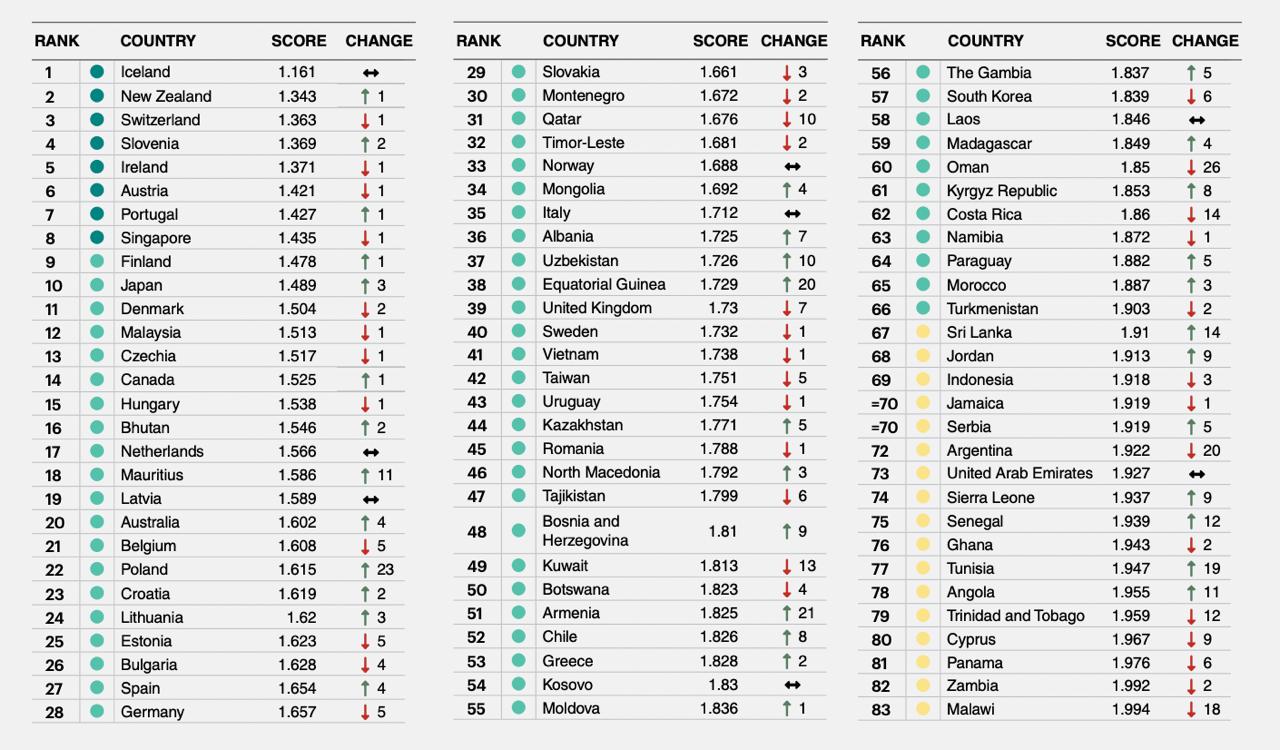Click the middle column's COUNTRY header
Screen dimensions: 1280x750
(x=580, y=41)
